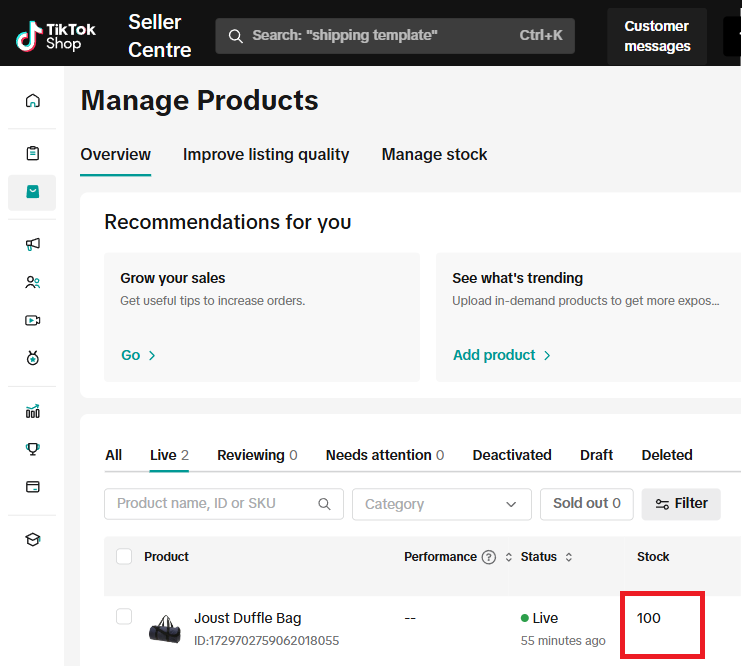Viewport: 742px width, 666px height.
Task: Sort by the Performance column arrows
Action: pyautogui.click(x=508, y=557)
